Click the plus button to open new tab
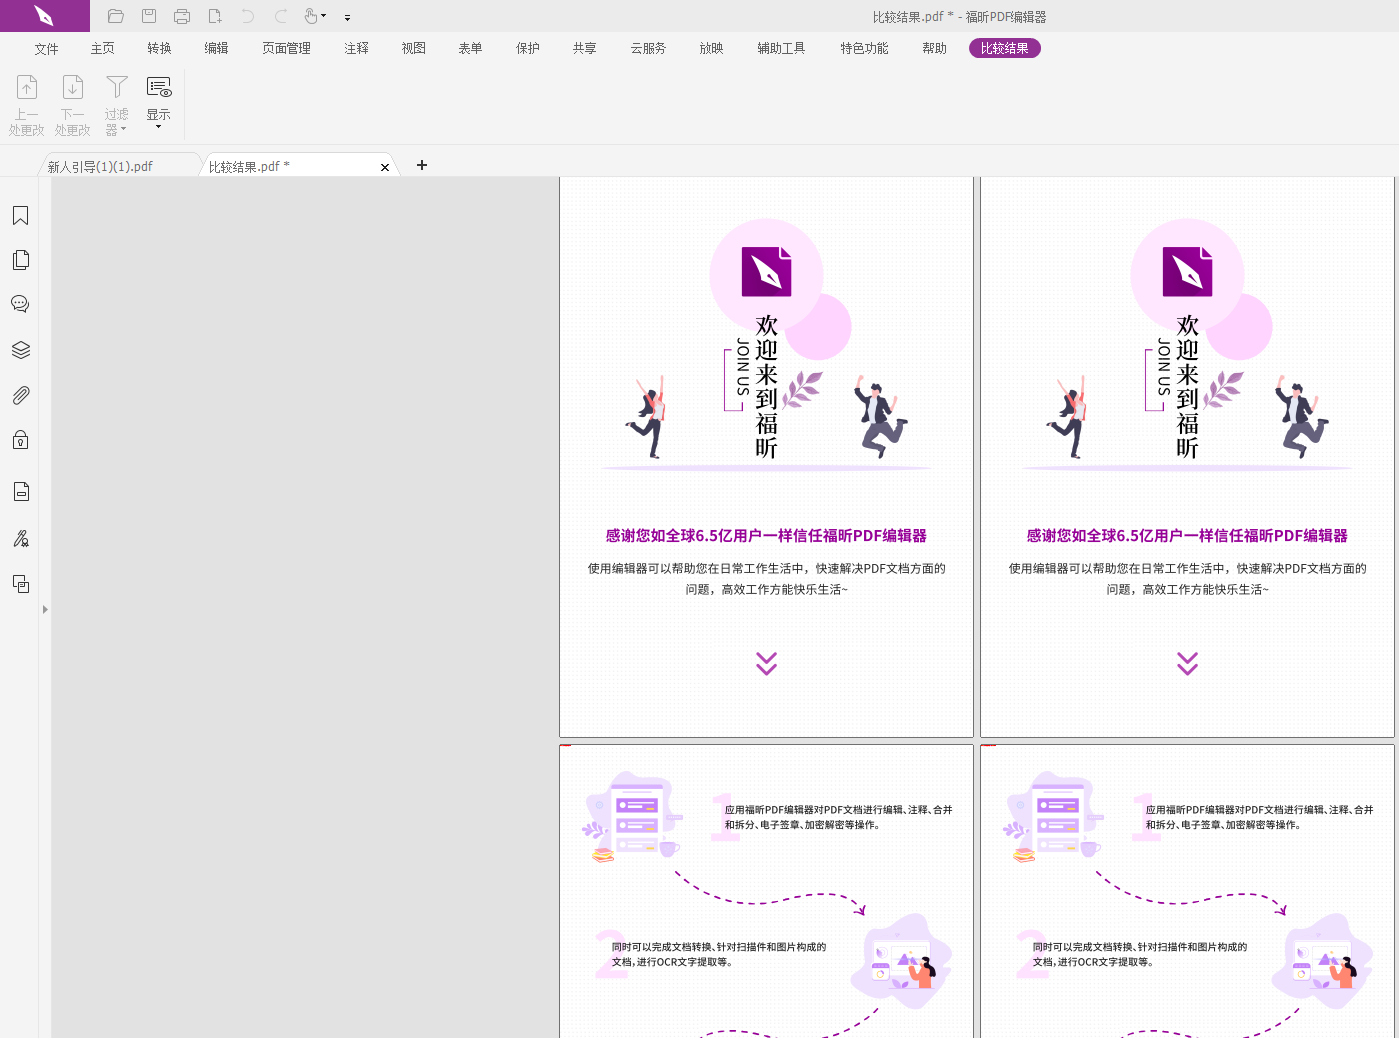Viewport: 1399px width, 1038px height. coord(421,165)
